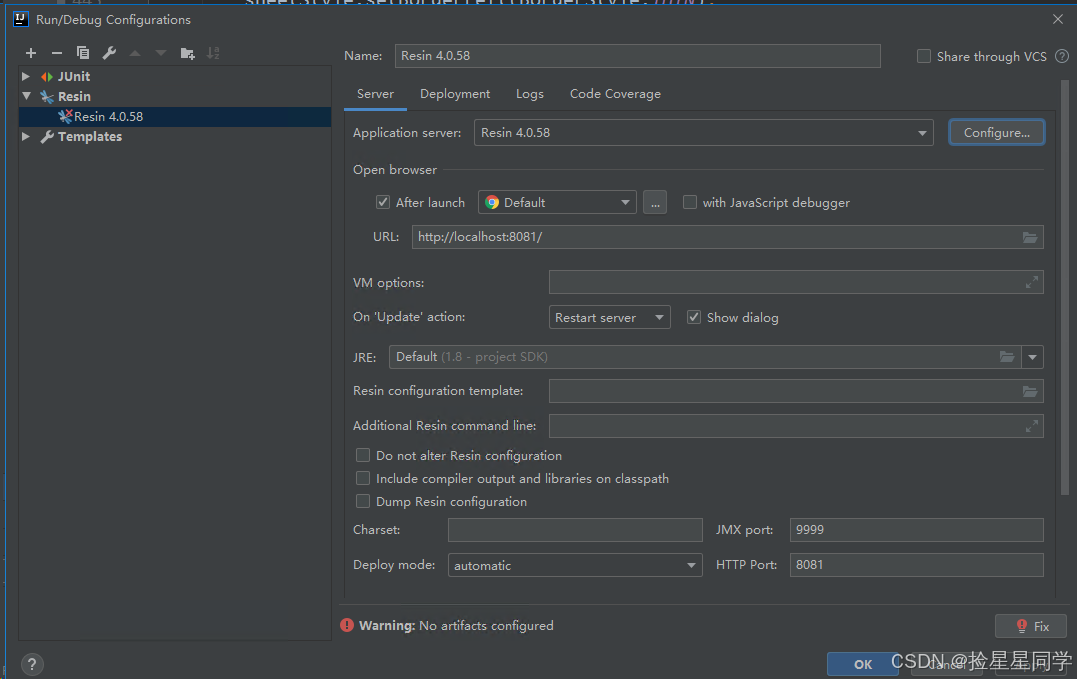Image resolution: width=1077 pixels, height=679 pixels.
Task: Expand the Additional Resin command line field
Action: point(1032,426)
